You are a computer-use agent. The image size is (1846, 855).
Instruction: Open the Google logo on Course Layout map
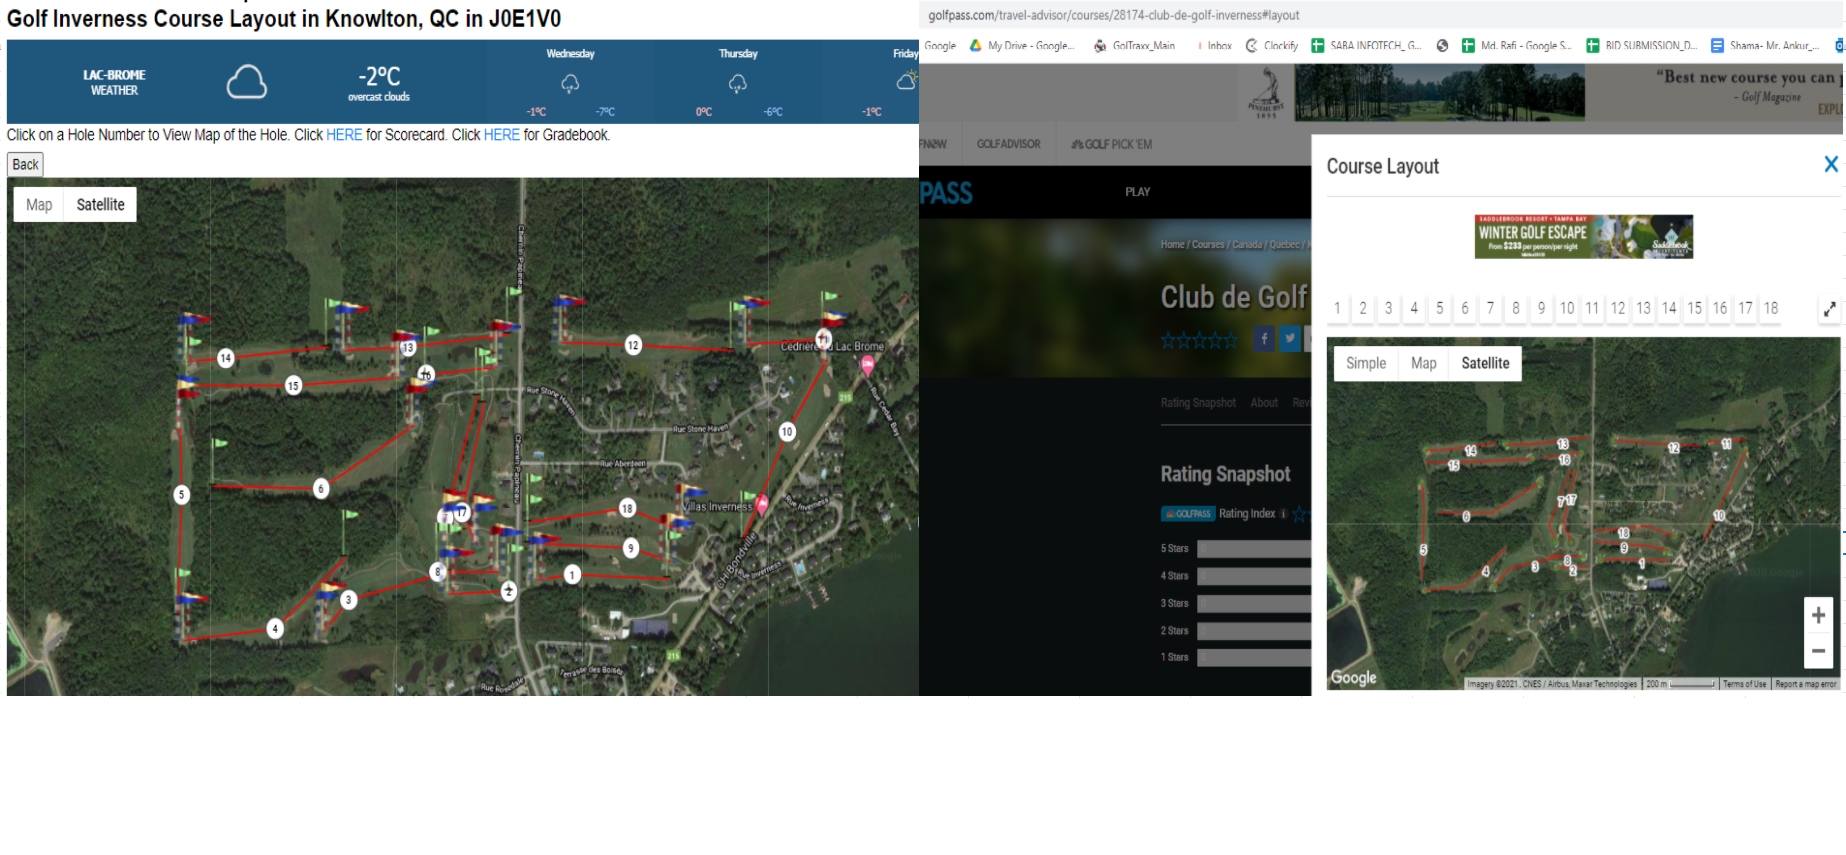coord(1353,677)
